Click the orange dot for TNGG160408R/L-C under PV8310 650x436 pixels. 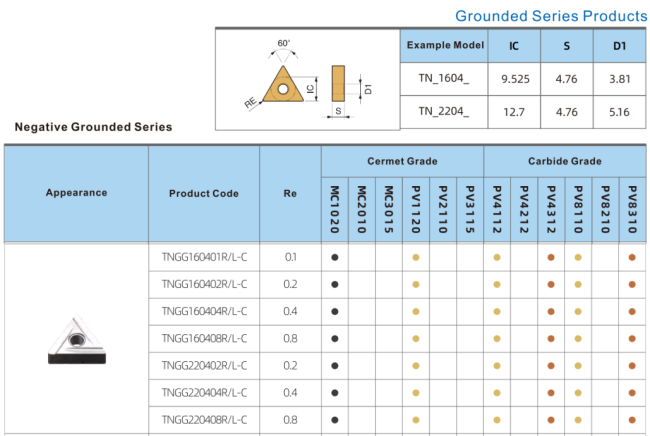pyautogui.click(x=632, y=338)
